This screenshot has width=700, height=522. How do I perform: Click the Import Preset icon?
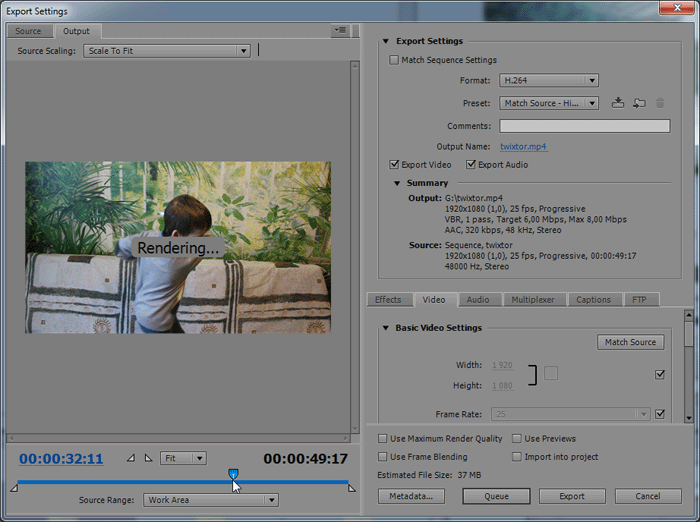click(639, 103)
